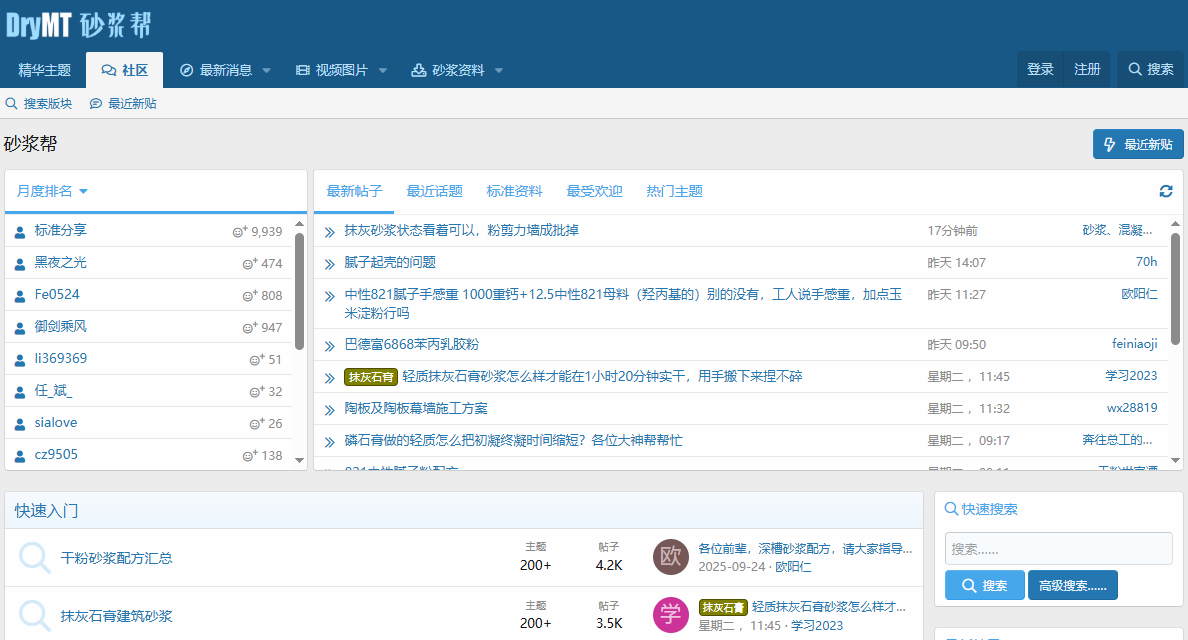Click the double-arrow marker before 腻子起壳的问题
This screenshot has height=640, width=1188.
coord(329,263)
